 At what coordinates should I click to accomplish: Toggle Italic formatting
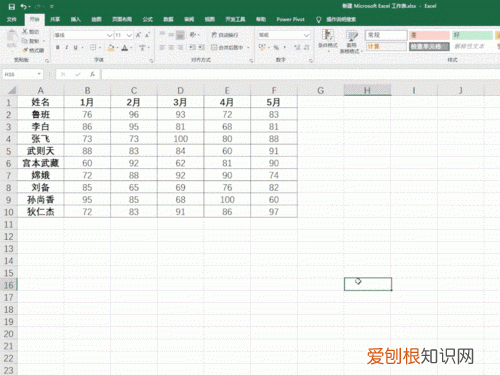pyautogui.click(x=67, y=48)
